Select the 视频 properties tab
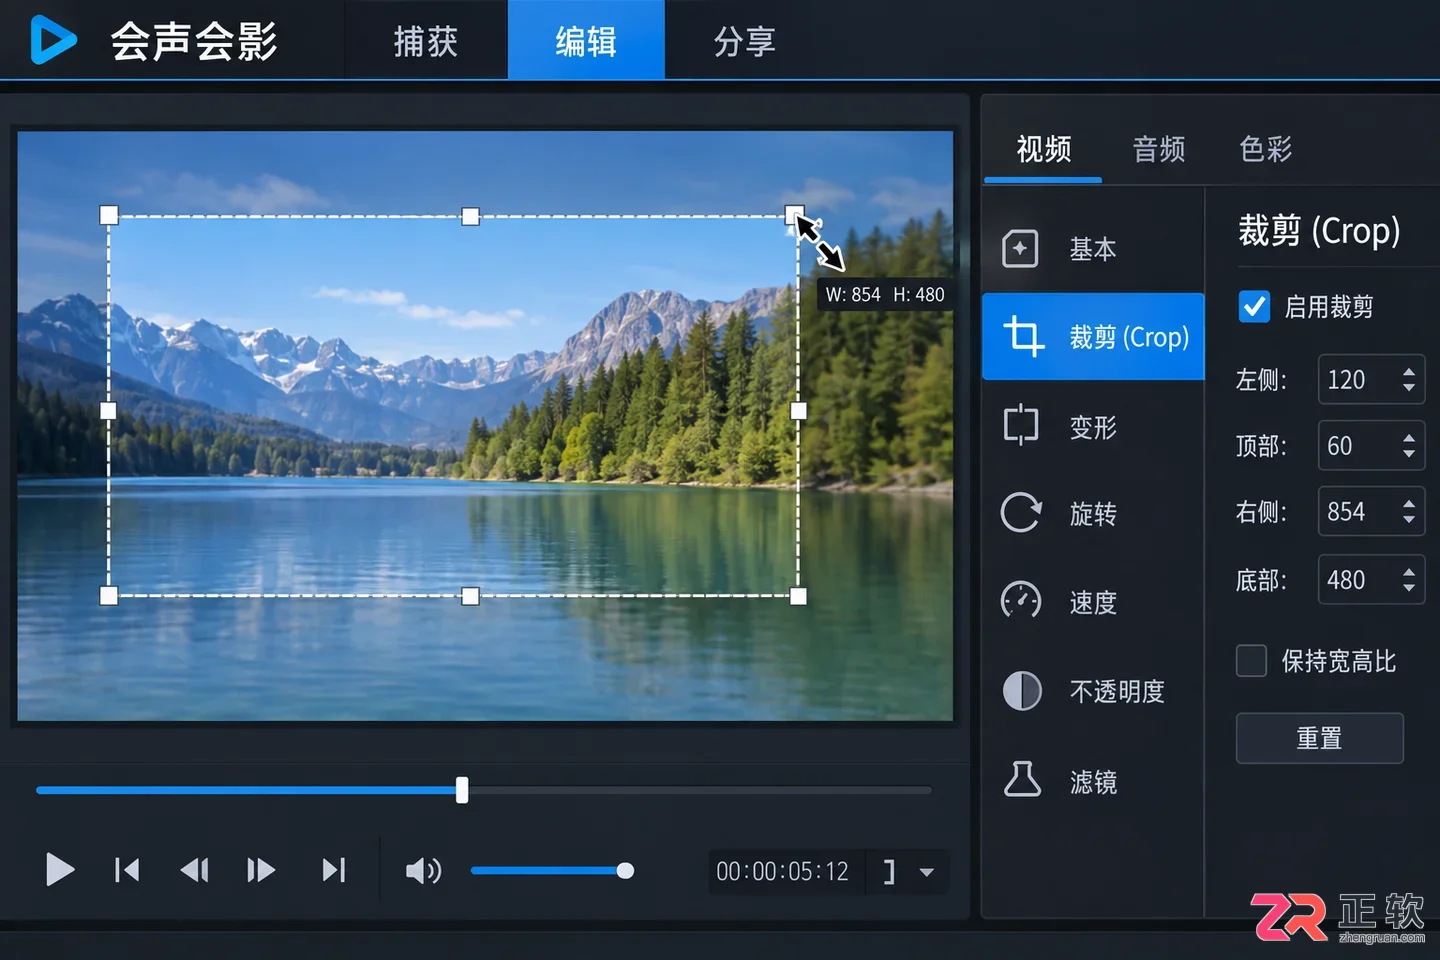The height and width of the screenshot is (960, 1440). click(1043, 149)
